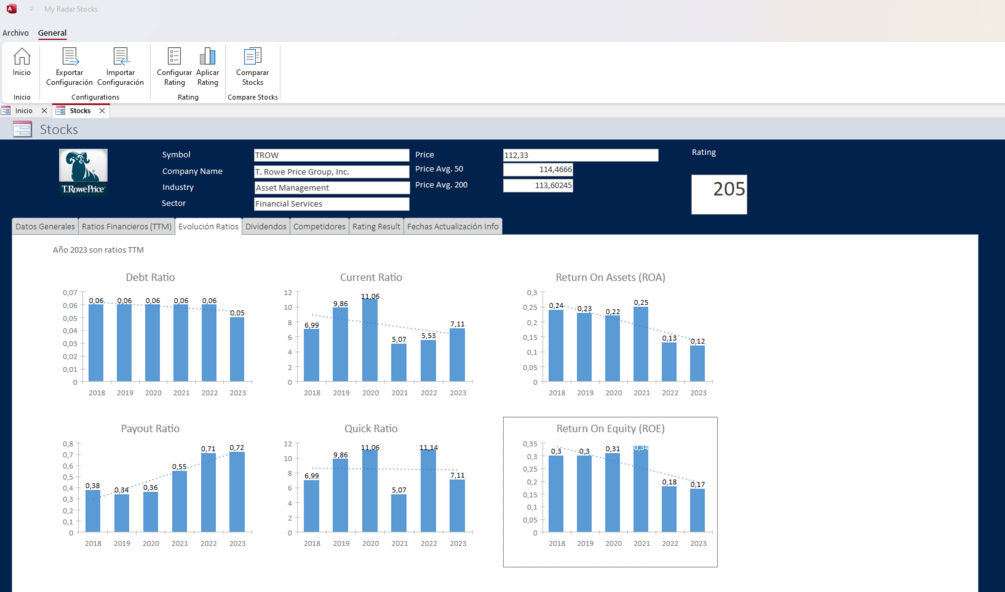Open the quick access toolbar dropdown arrow
This screenshot has height=592, width=1005.
tap(31, 9)
